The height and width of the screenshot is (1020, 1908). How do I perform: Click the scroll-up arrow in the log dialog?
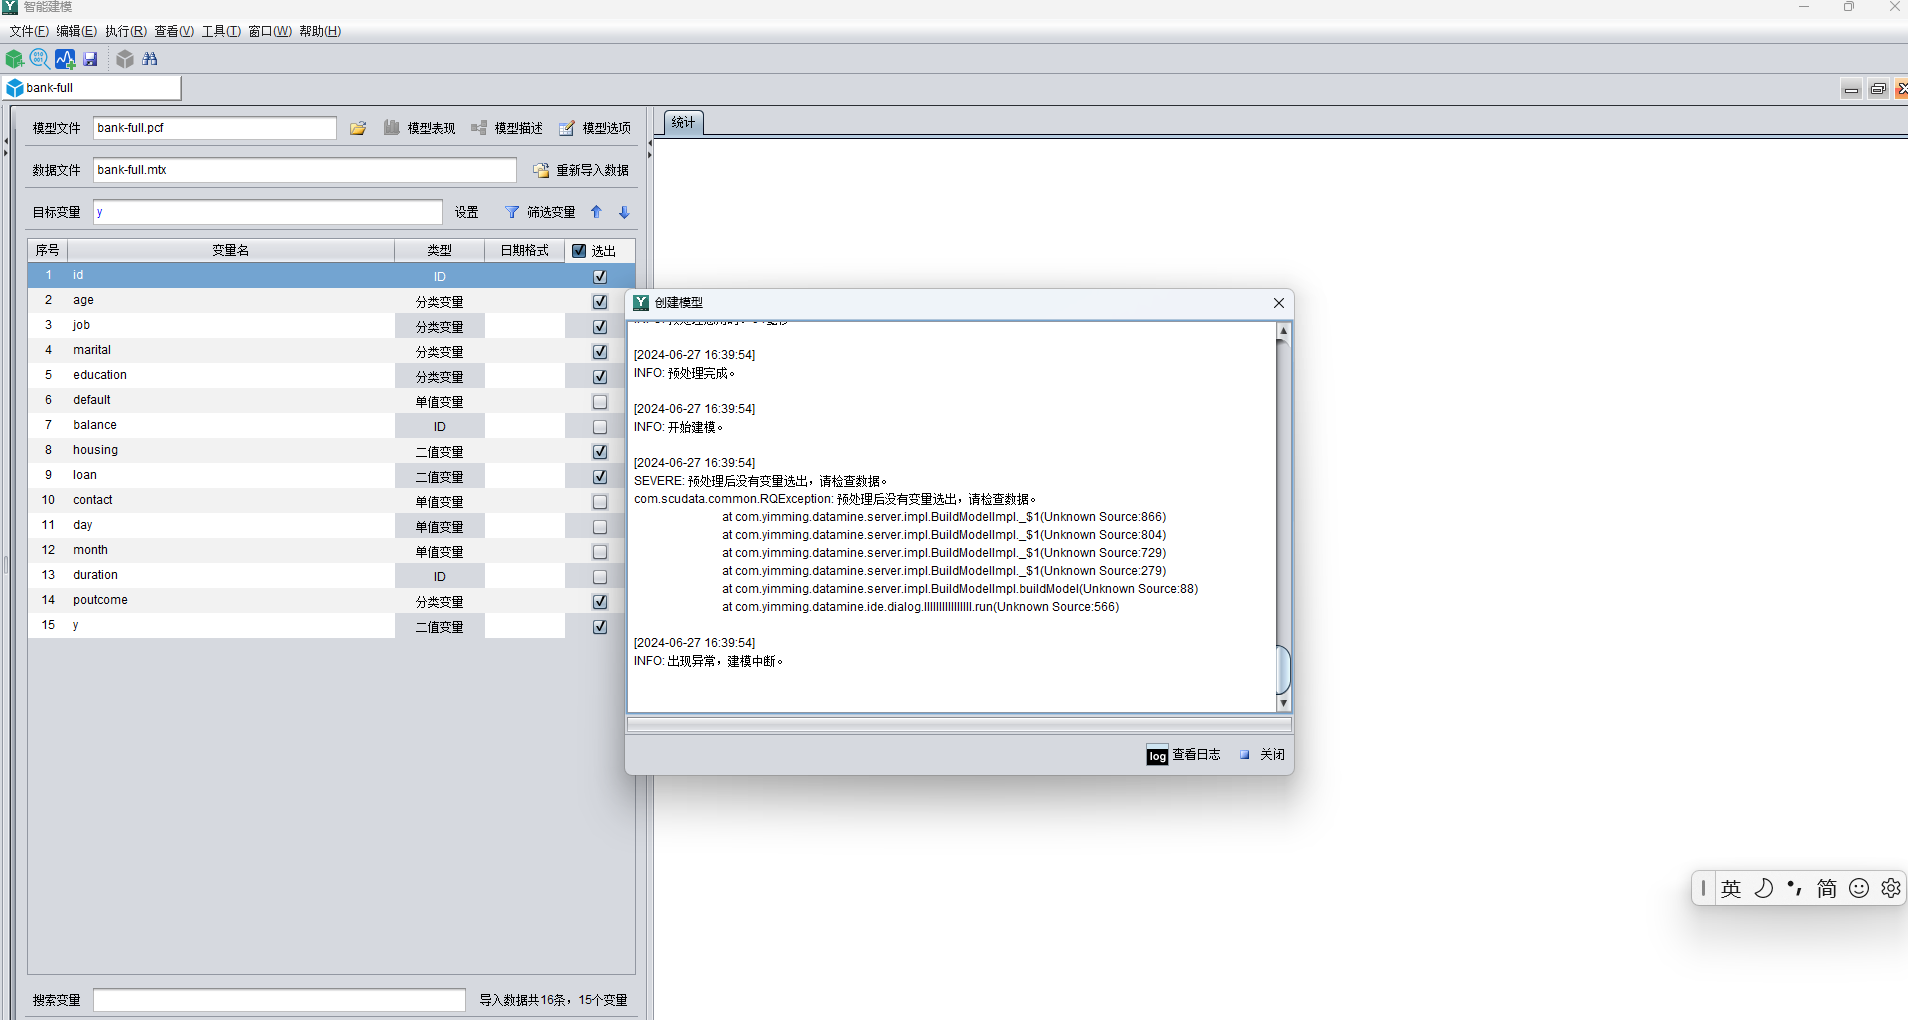(1284, 331)
